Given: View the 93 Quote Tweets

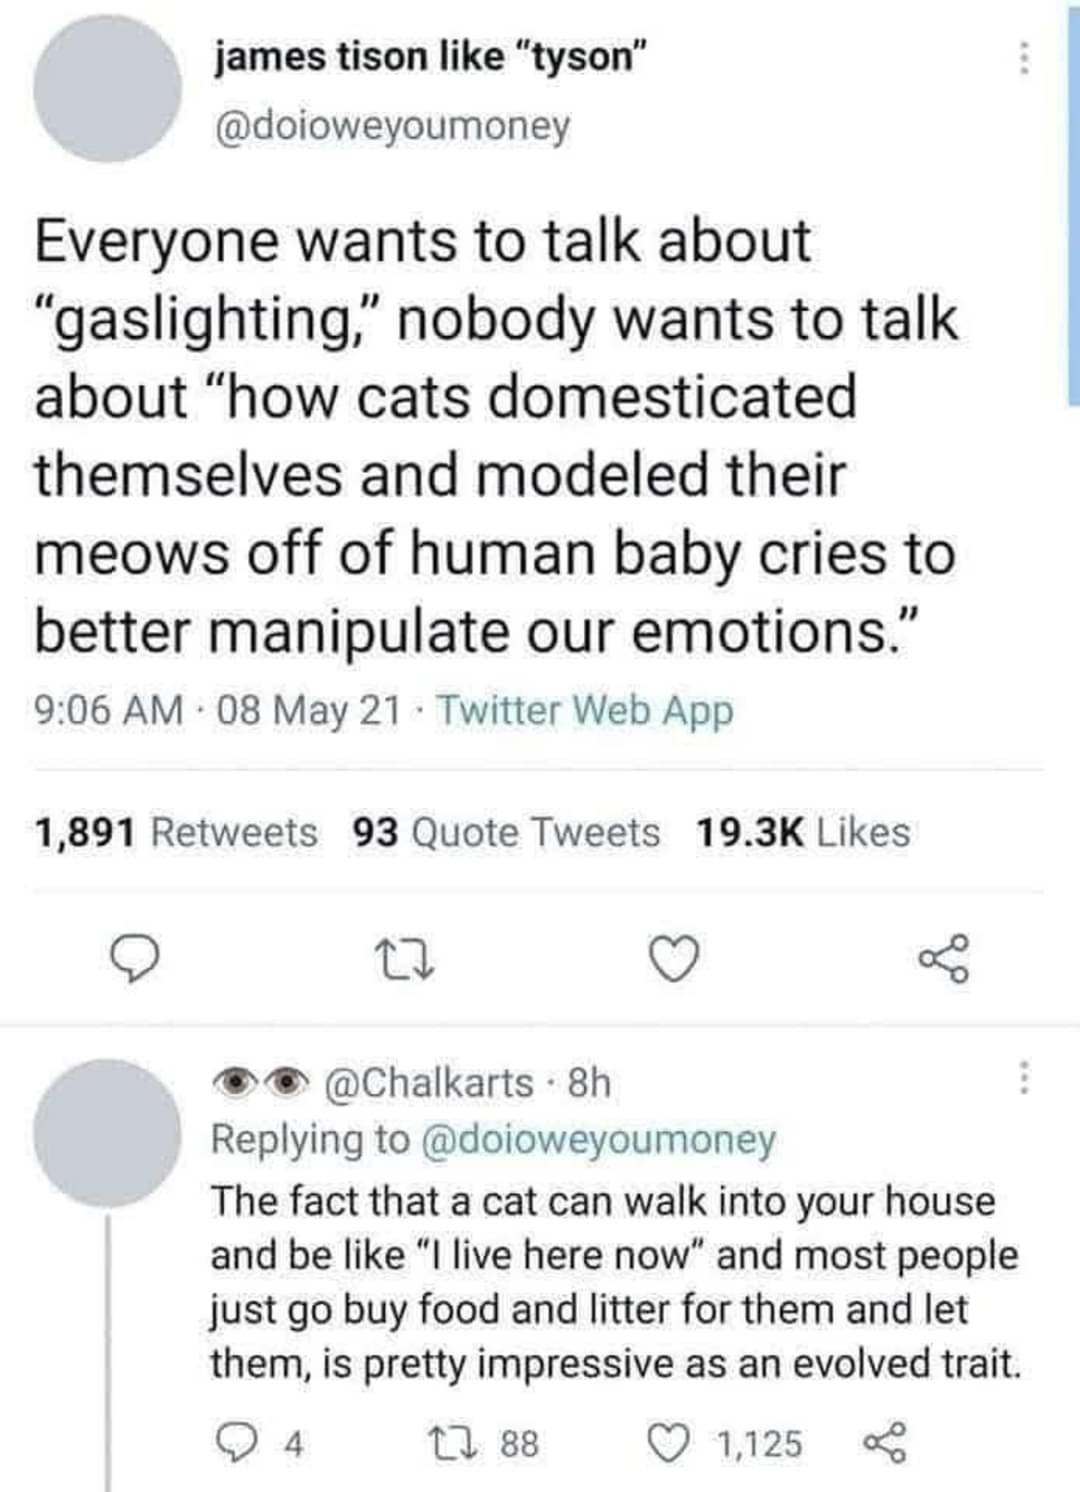Looking at the screenshot, I should point(506,832).
